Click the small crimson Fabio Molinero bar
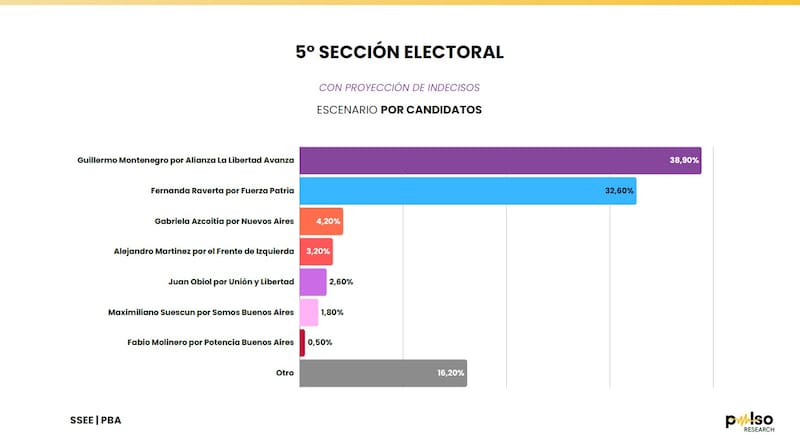The height and width of the screenshot is (448, 800). click(302, 343)
